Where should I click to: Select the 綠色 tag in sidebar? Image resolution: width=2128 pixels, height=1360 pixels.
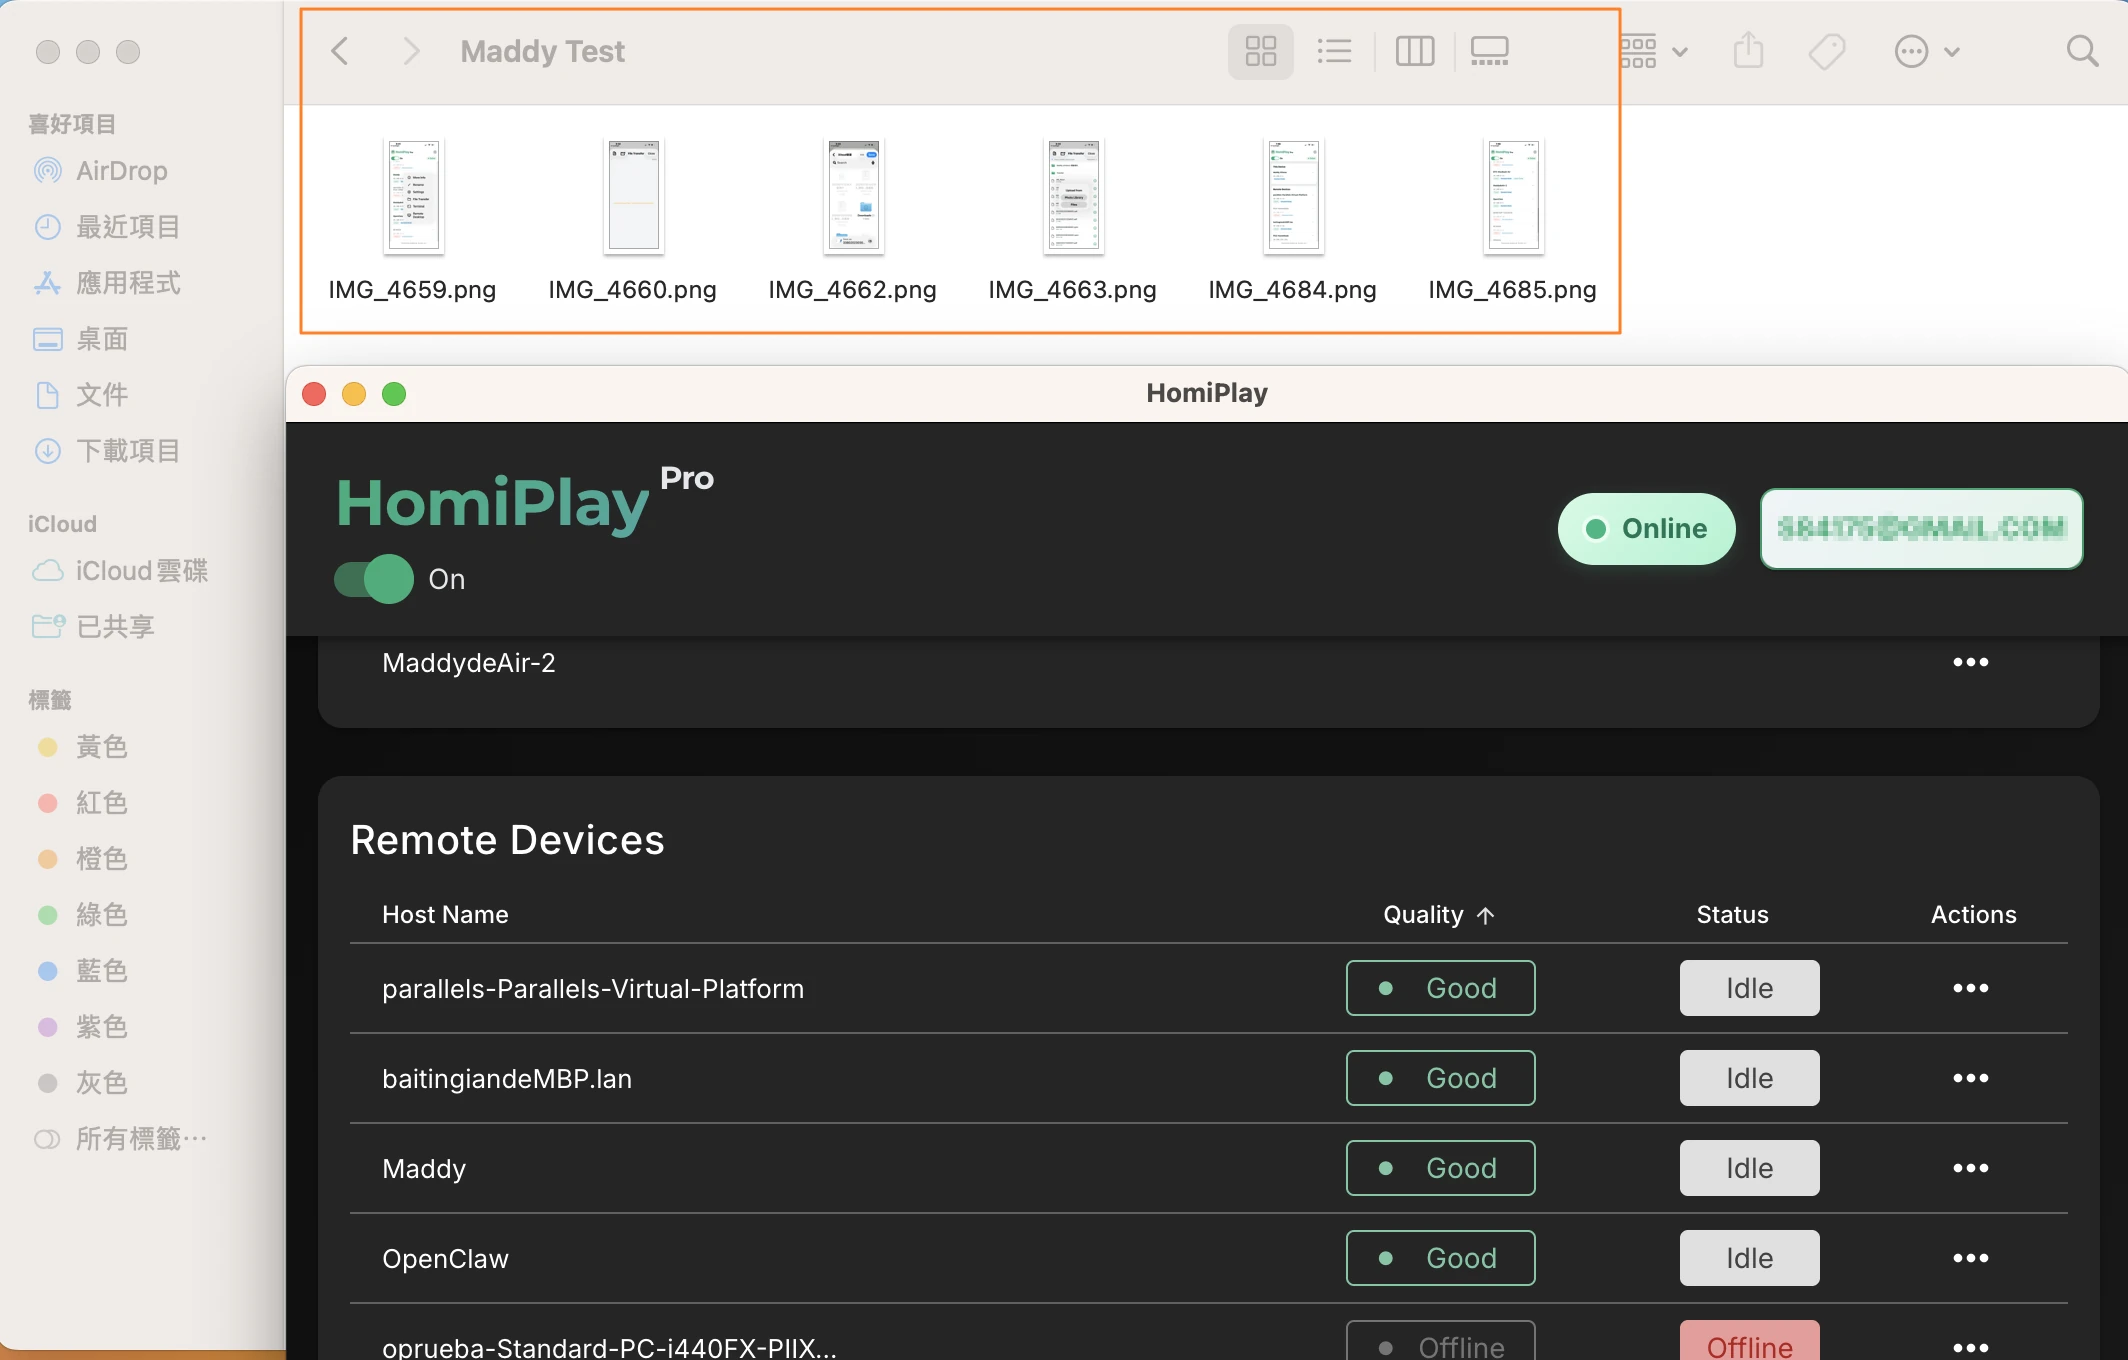pos(82,915)
